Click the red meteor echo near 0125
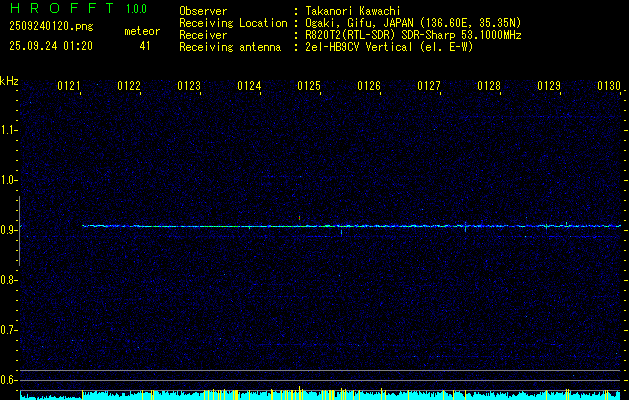This screenshot has height=400, width=629. [299, 218]
